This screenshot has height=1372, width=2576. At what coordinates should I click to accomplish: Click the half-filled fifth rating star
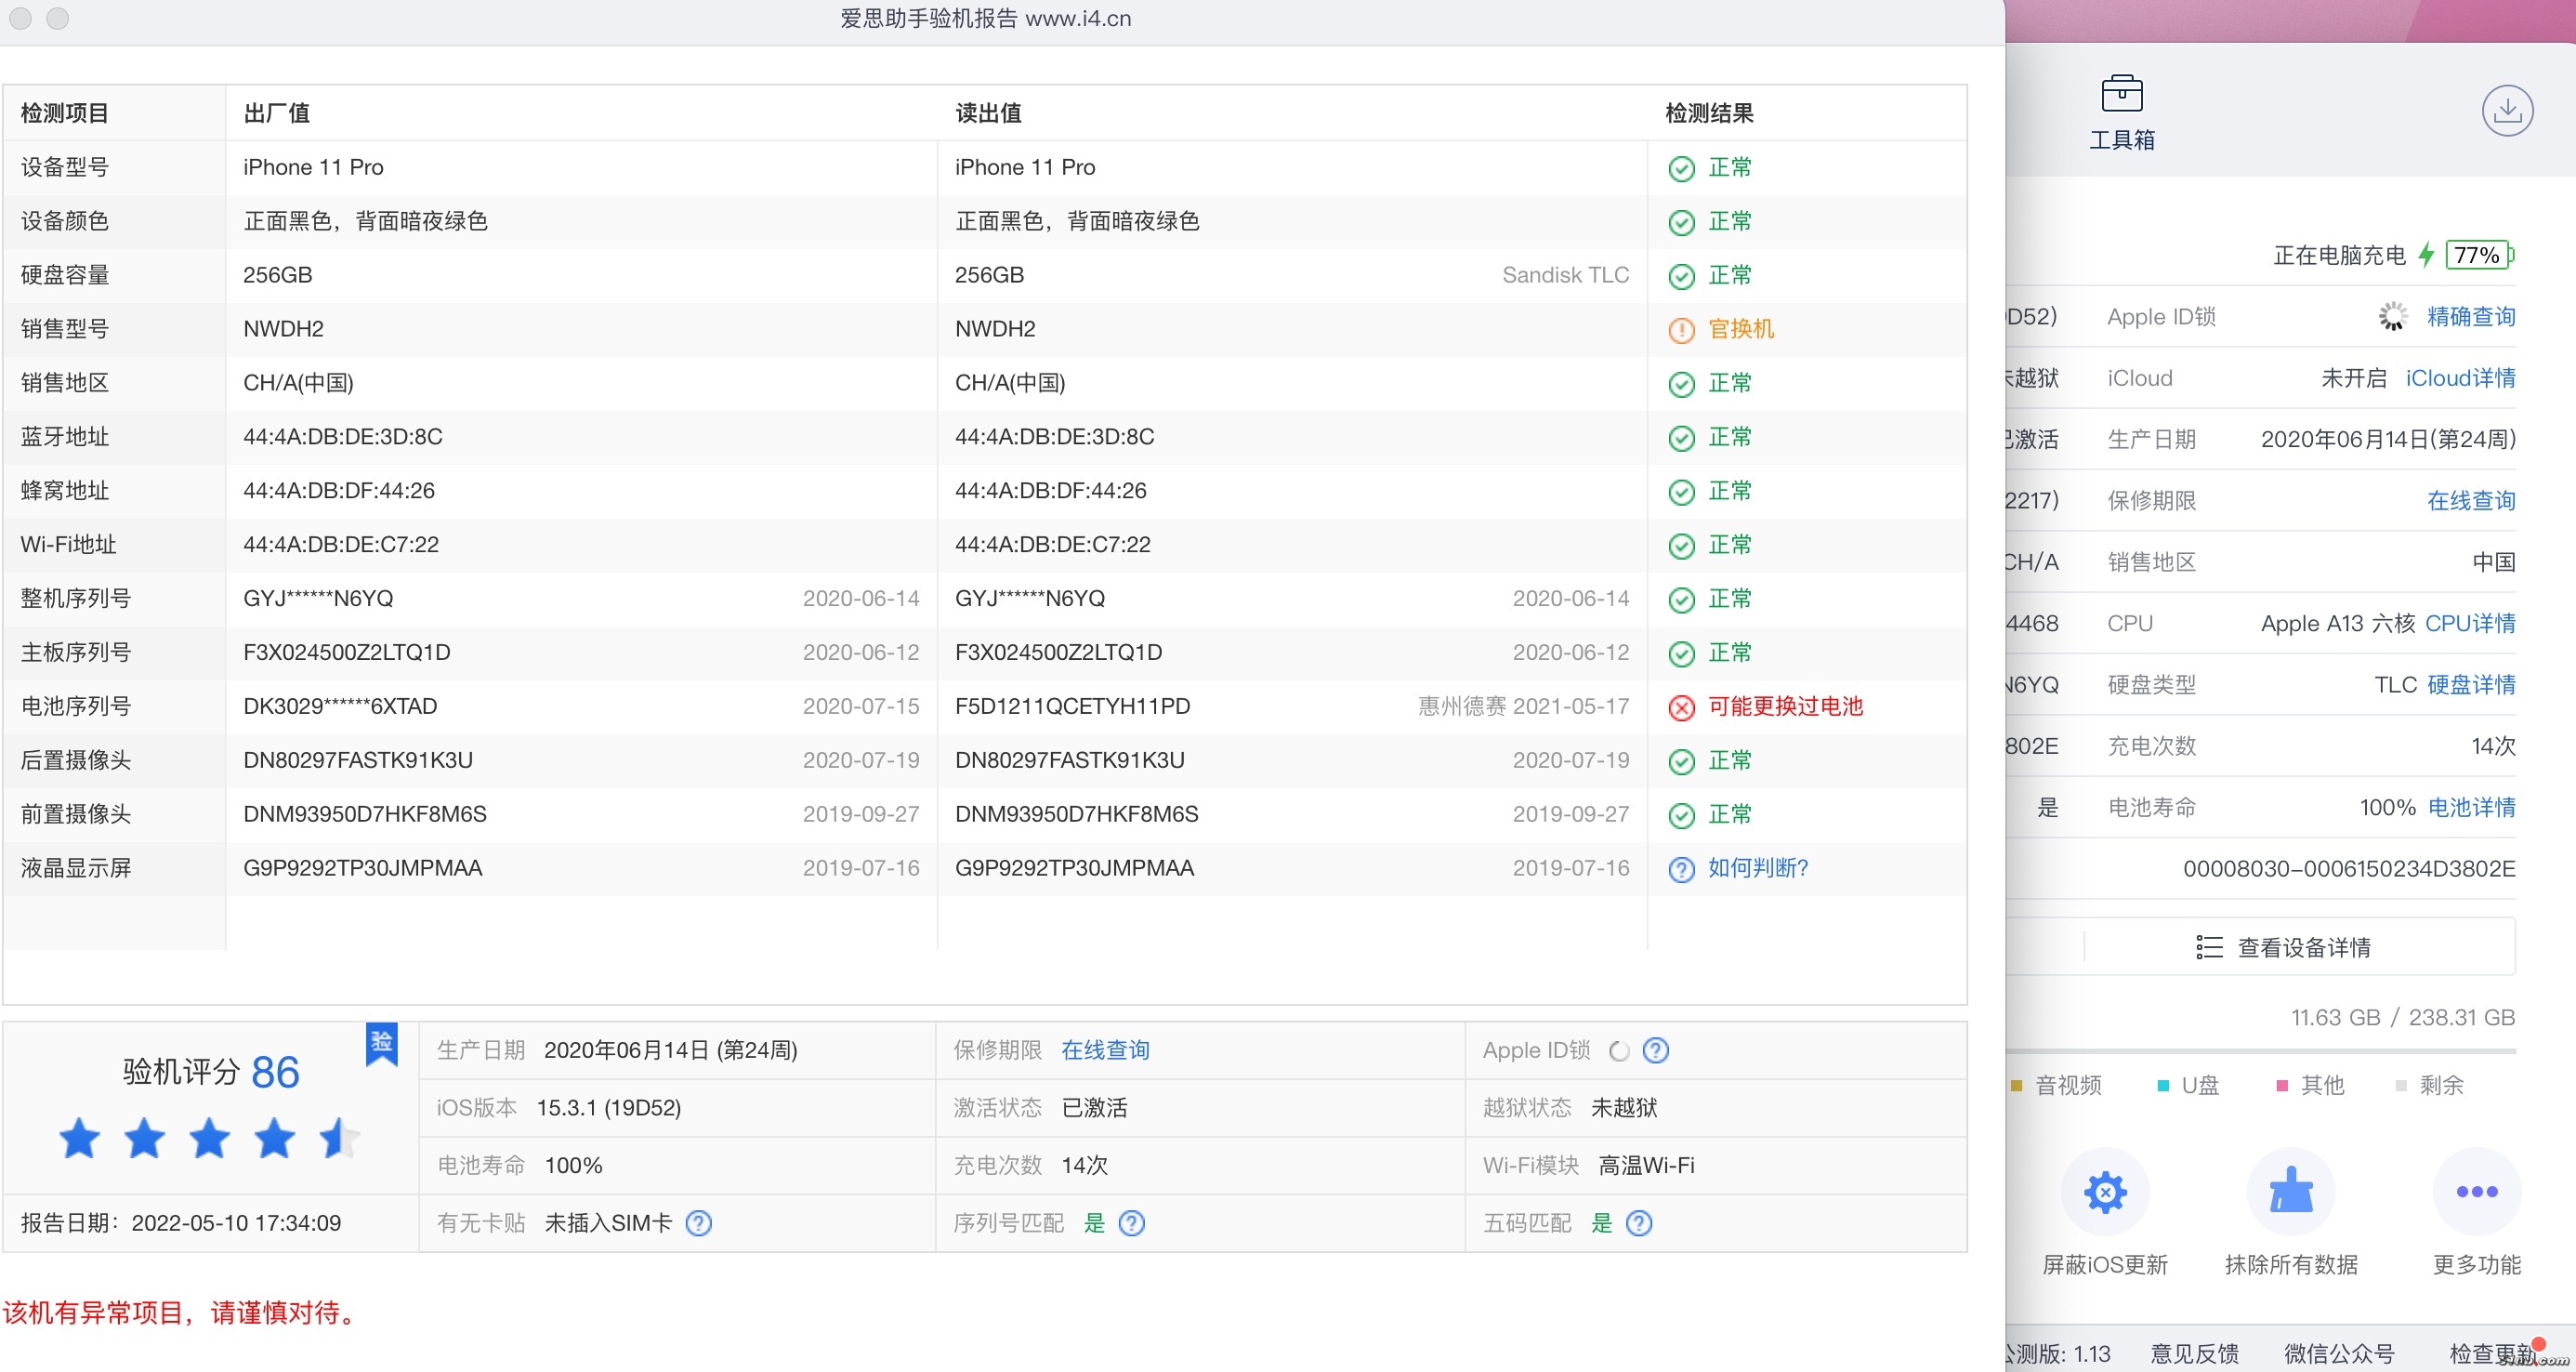point(339,1138)
